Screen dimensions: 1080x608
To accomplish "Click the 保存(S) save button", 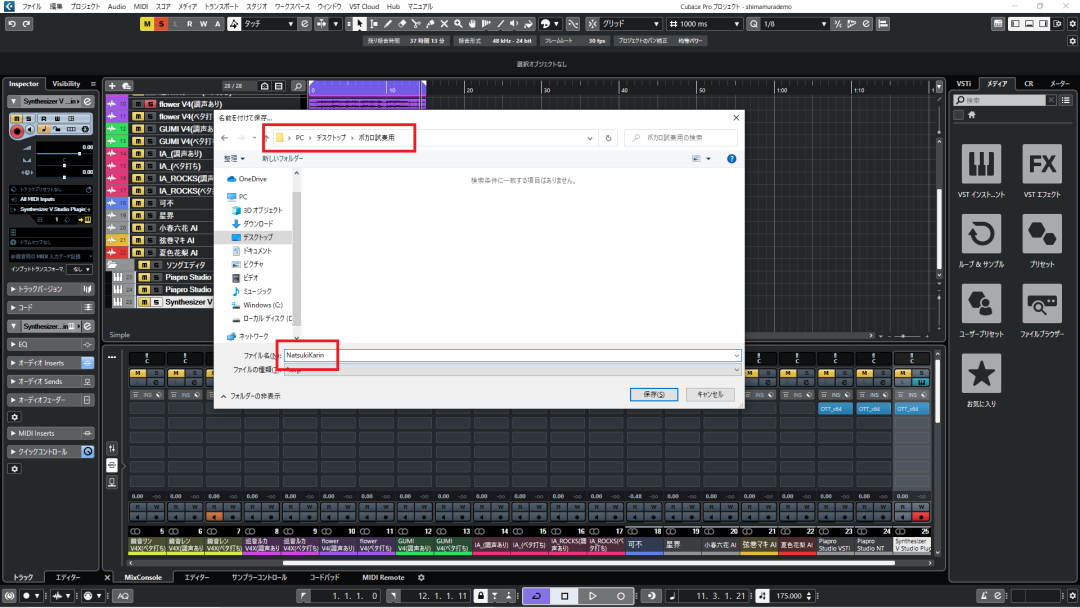I will (654, 395).
